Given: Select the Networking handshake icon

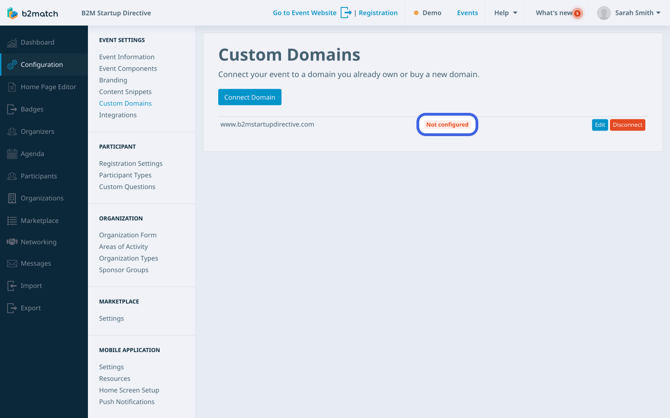Looking at the screenshot, I should click(12, 242).
